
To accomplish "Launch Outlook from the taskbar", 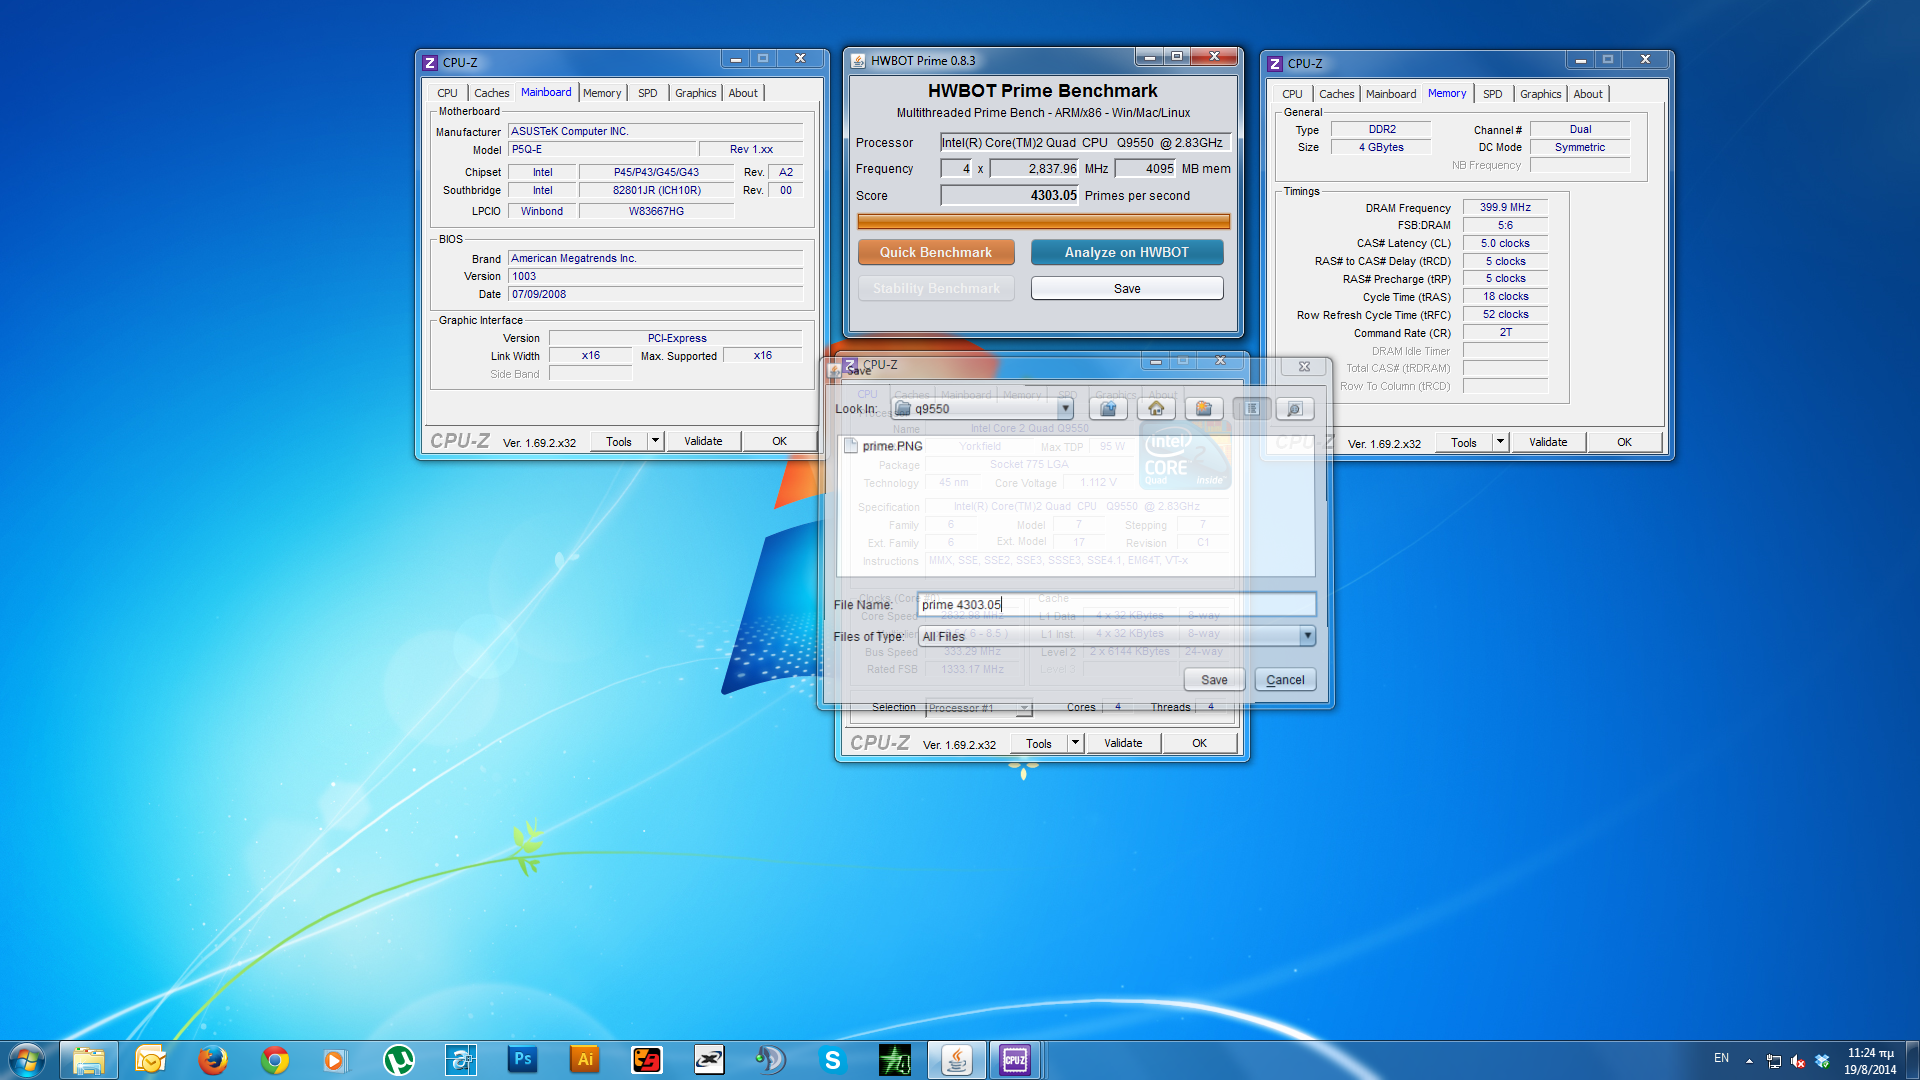I will coord(151,1060).
